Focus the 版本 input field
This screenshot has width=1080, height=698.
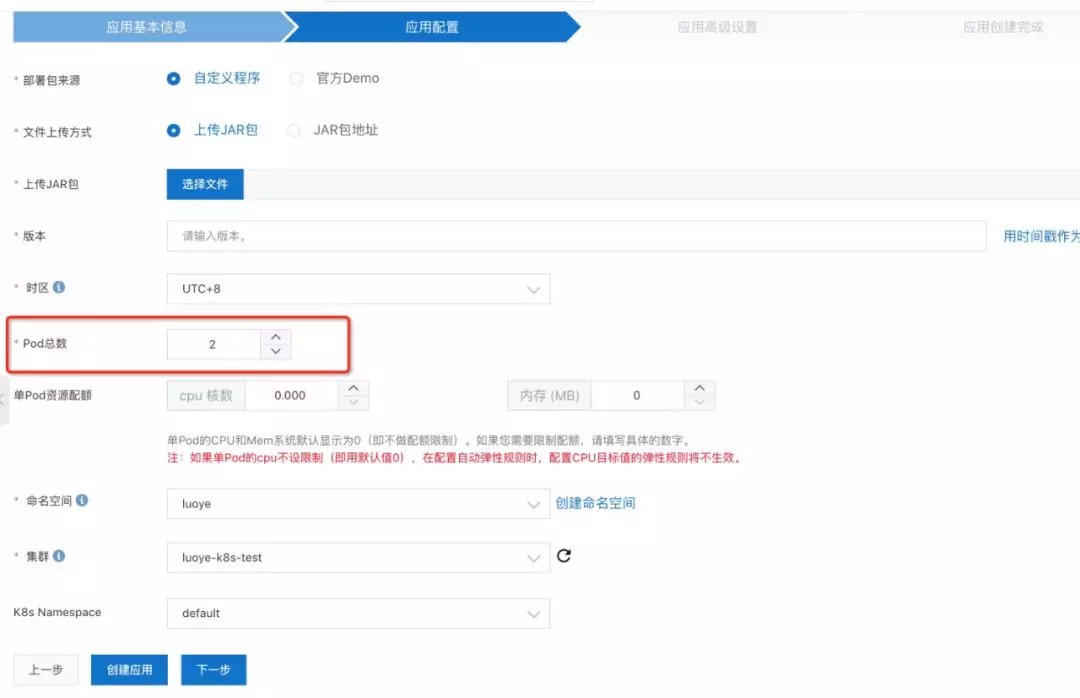coord(577,236)
